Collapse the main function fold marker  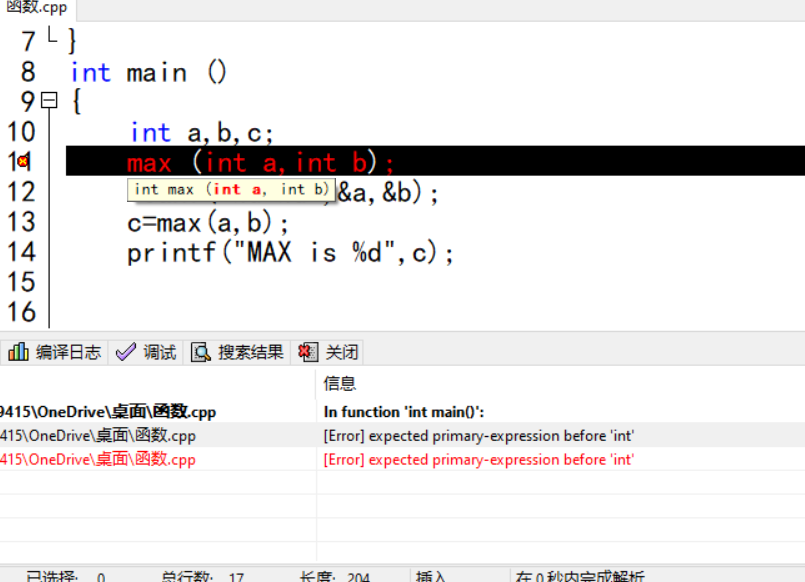tap(49, 100)
